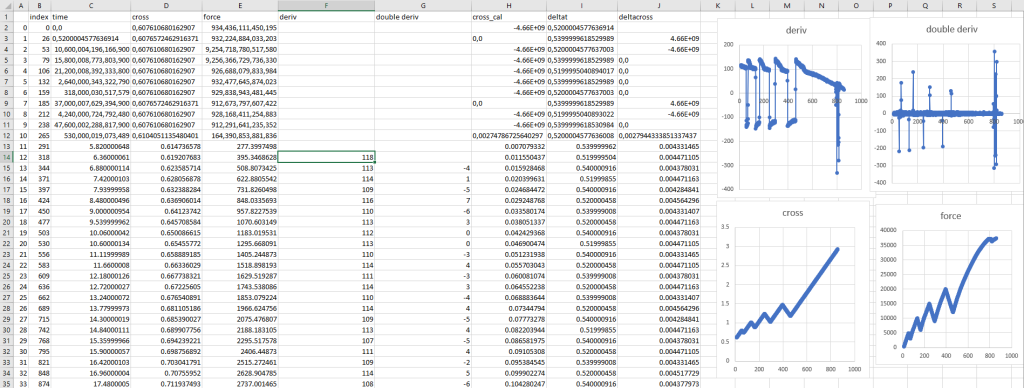Select row 1 header

[x=7, y=16]
